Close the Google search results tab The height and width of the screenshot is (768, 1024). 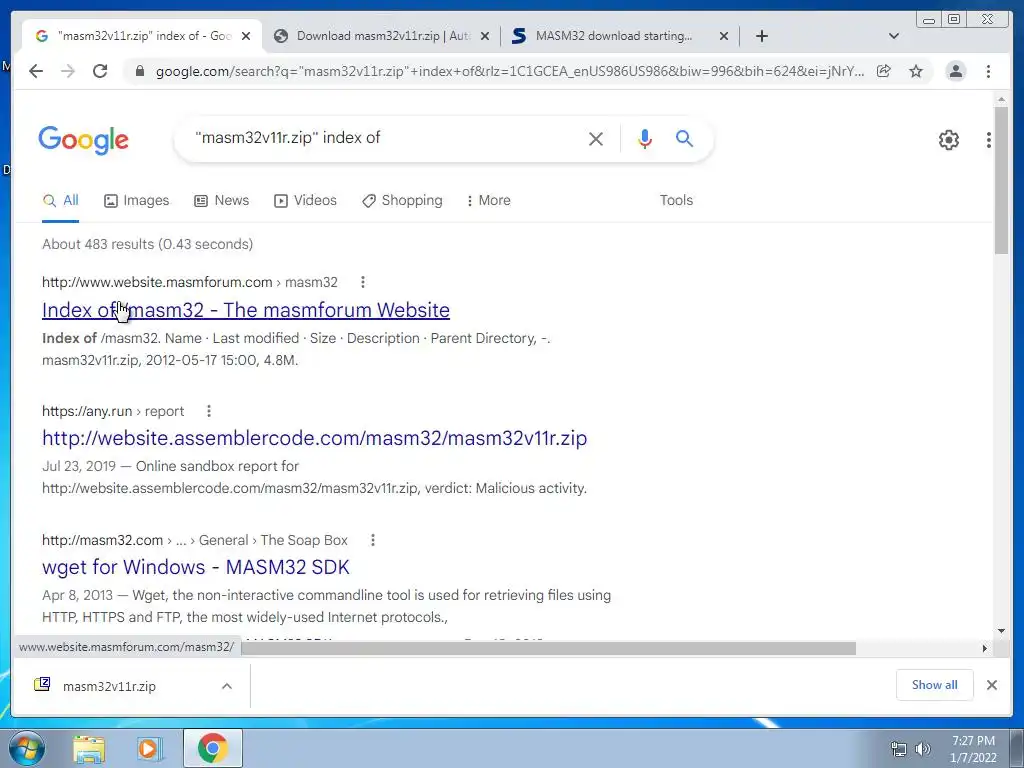click(x=246, y=36)
